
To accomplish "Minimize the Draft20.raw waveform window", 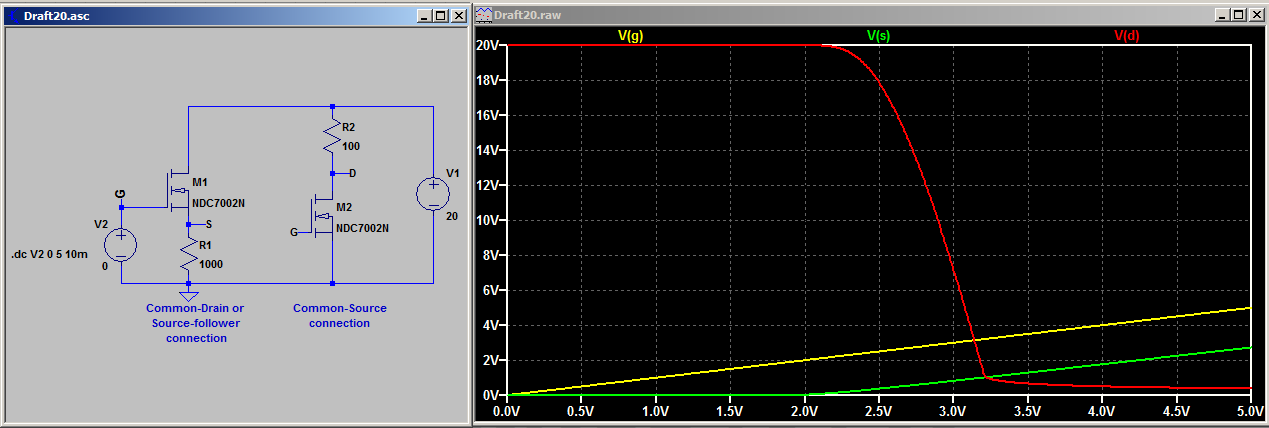I will coord(1223,16).
